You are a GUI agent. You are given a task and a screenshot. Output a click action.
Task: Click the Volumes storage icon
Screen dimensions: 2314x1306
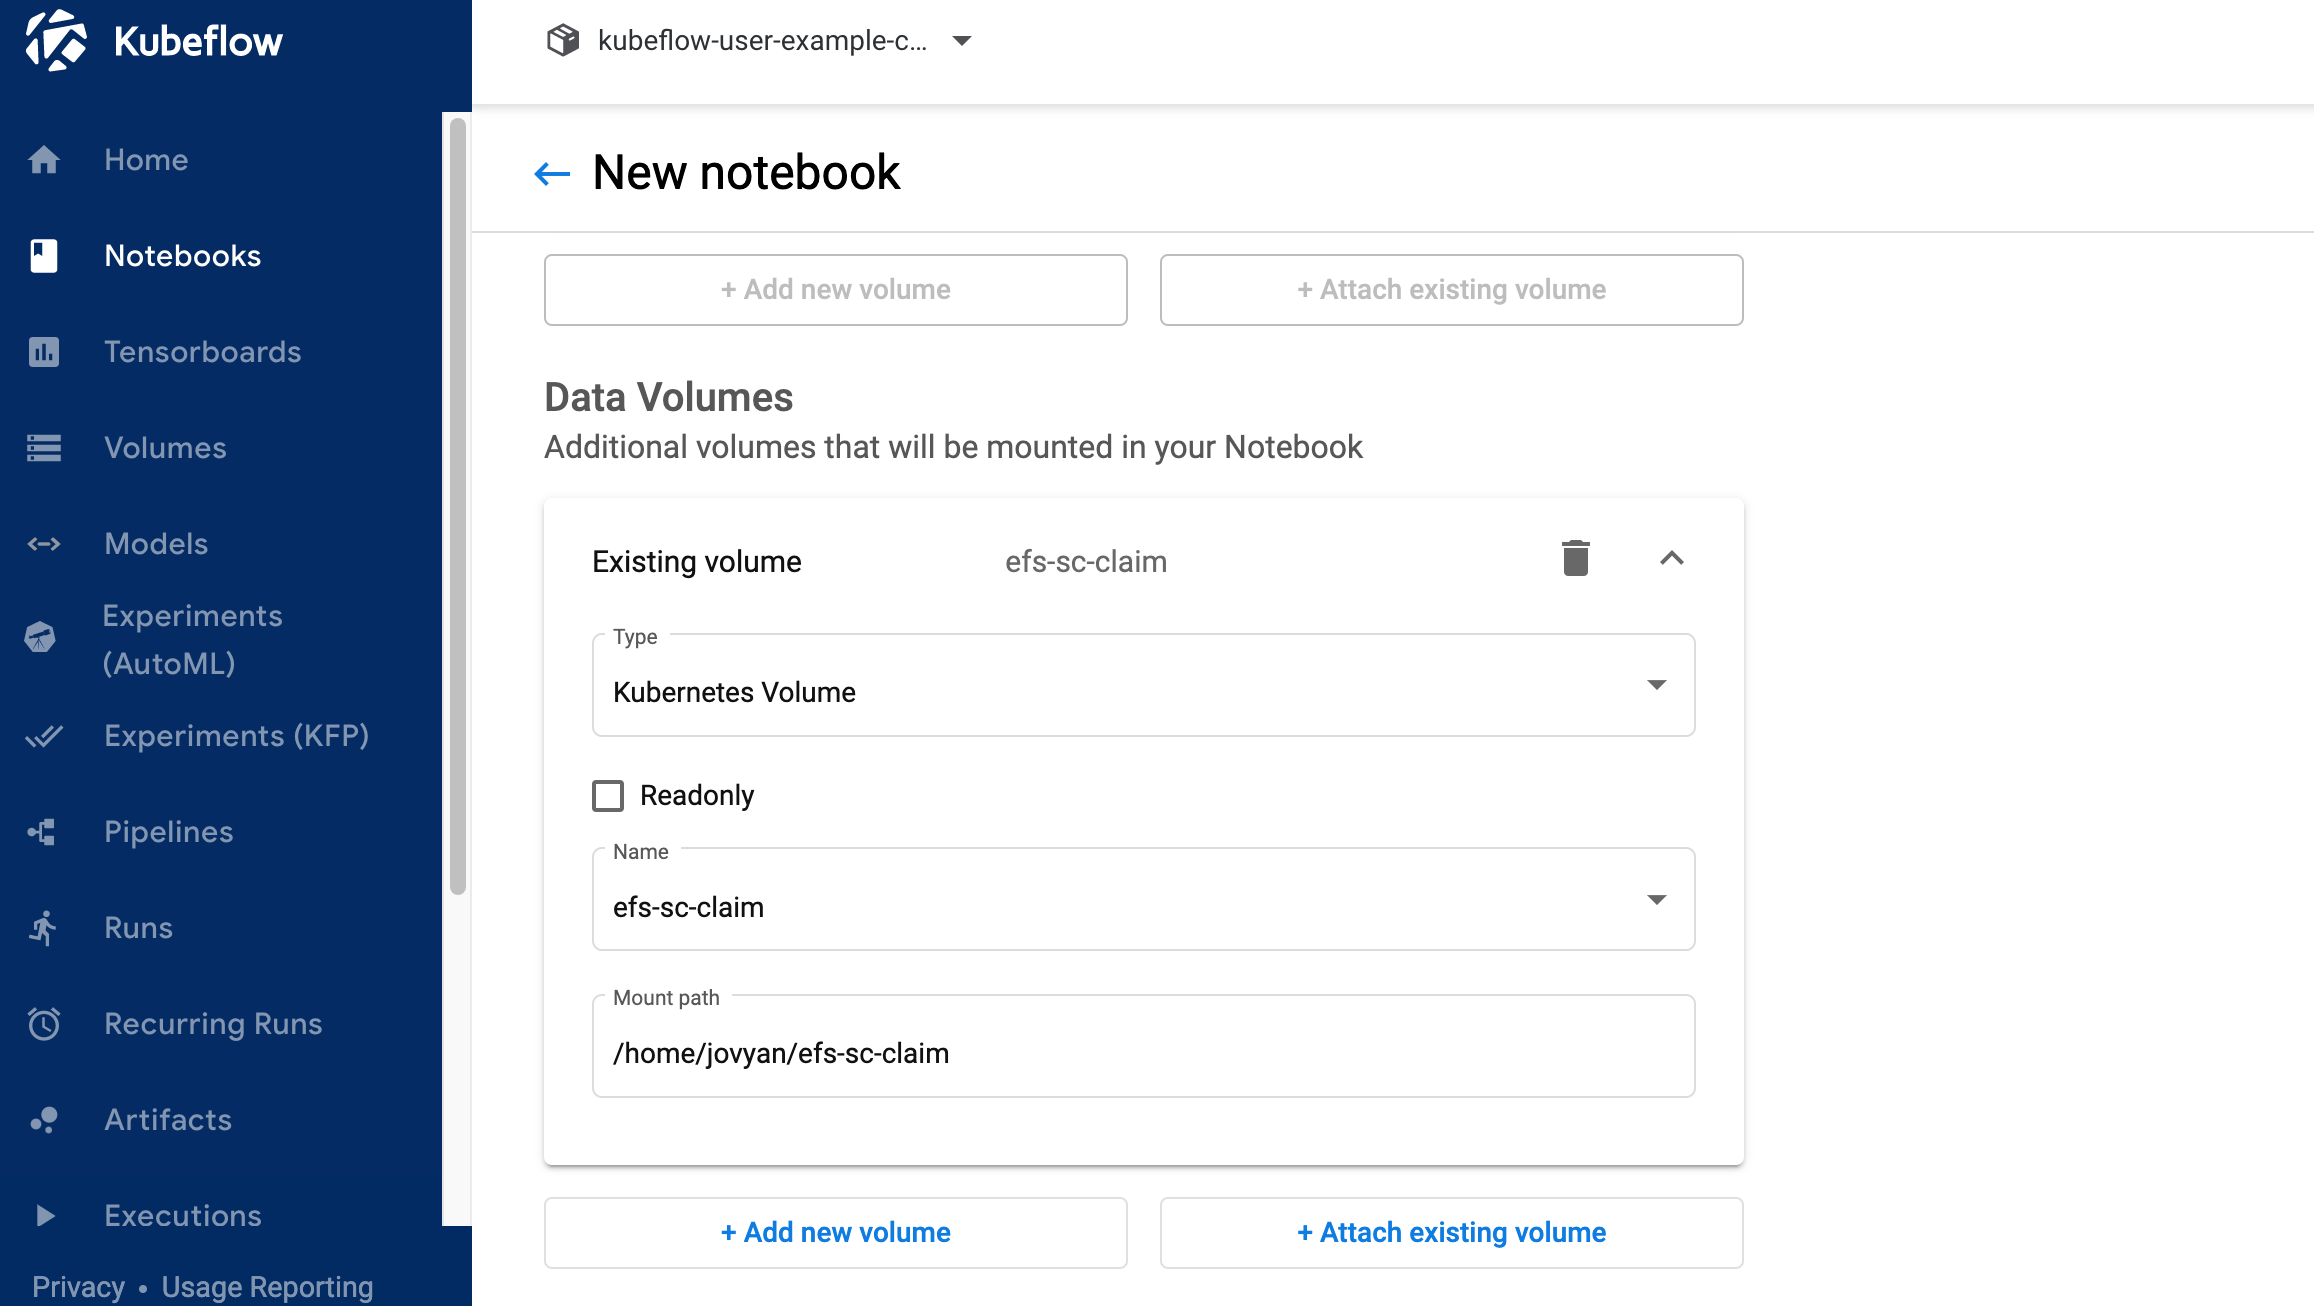pyautogui.click(x=44, y=448)
